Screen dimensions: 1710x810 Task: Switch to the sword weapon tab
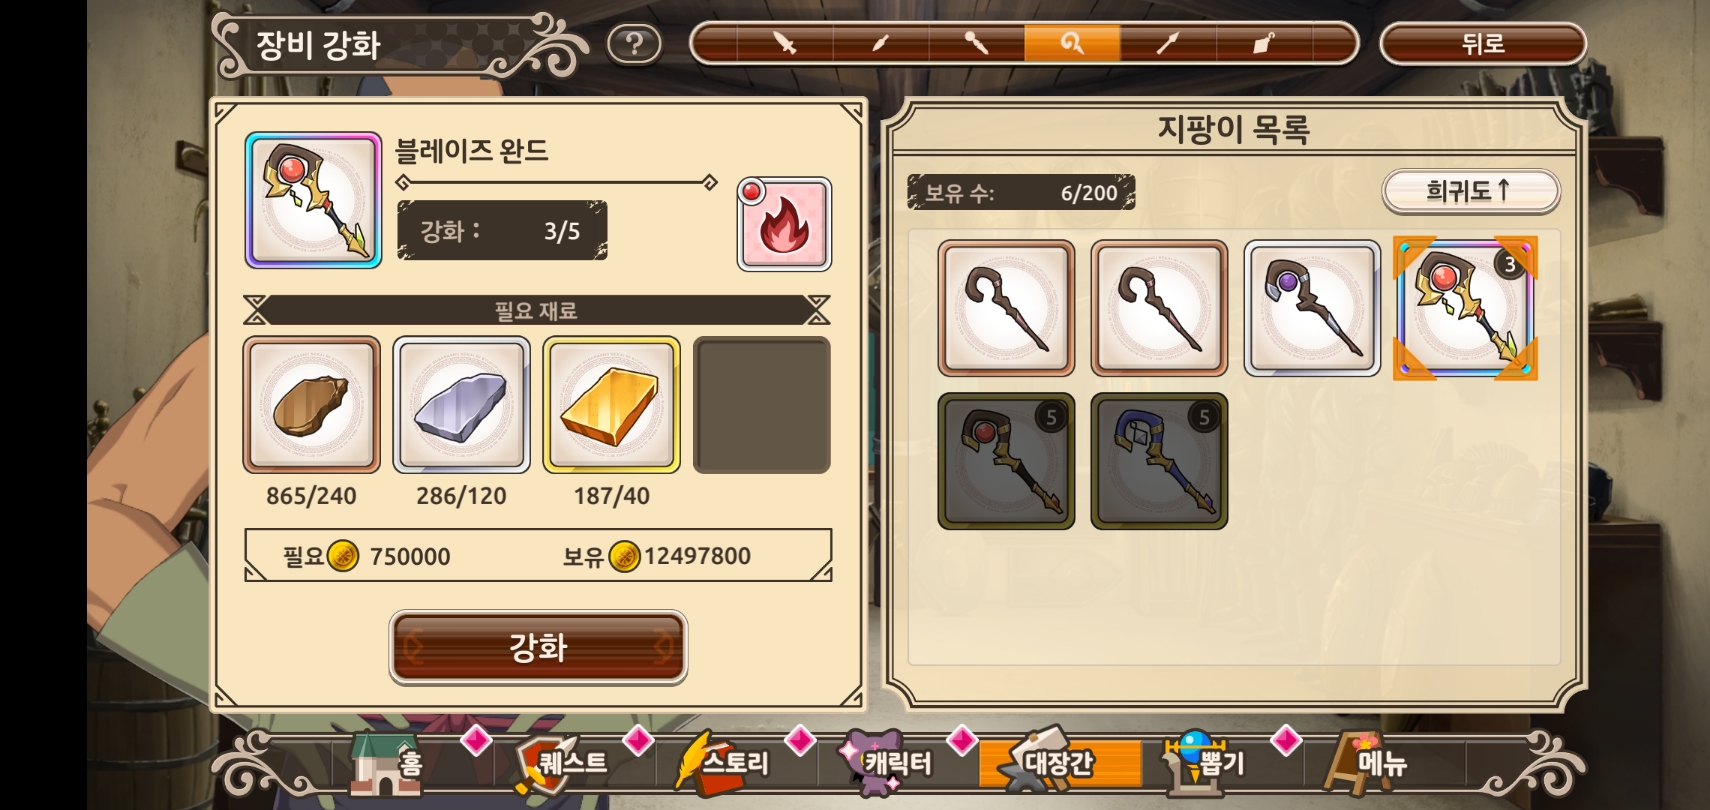tap(785, 43)
